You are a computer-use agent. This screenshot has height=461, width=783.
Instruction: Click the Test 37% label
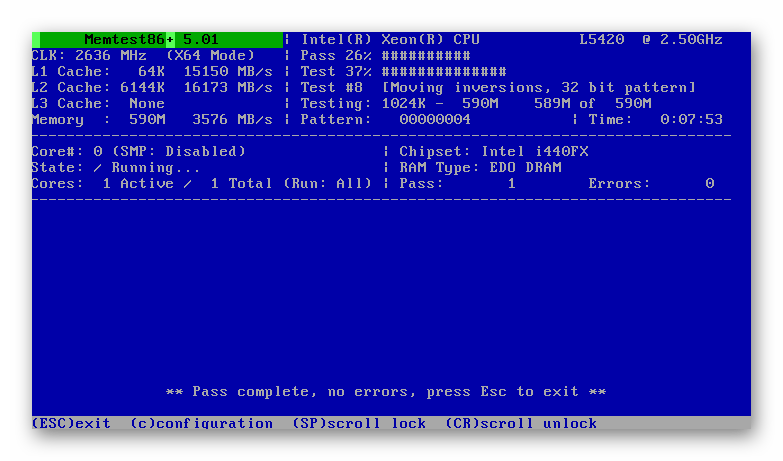point(336,71)
